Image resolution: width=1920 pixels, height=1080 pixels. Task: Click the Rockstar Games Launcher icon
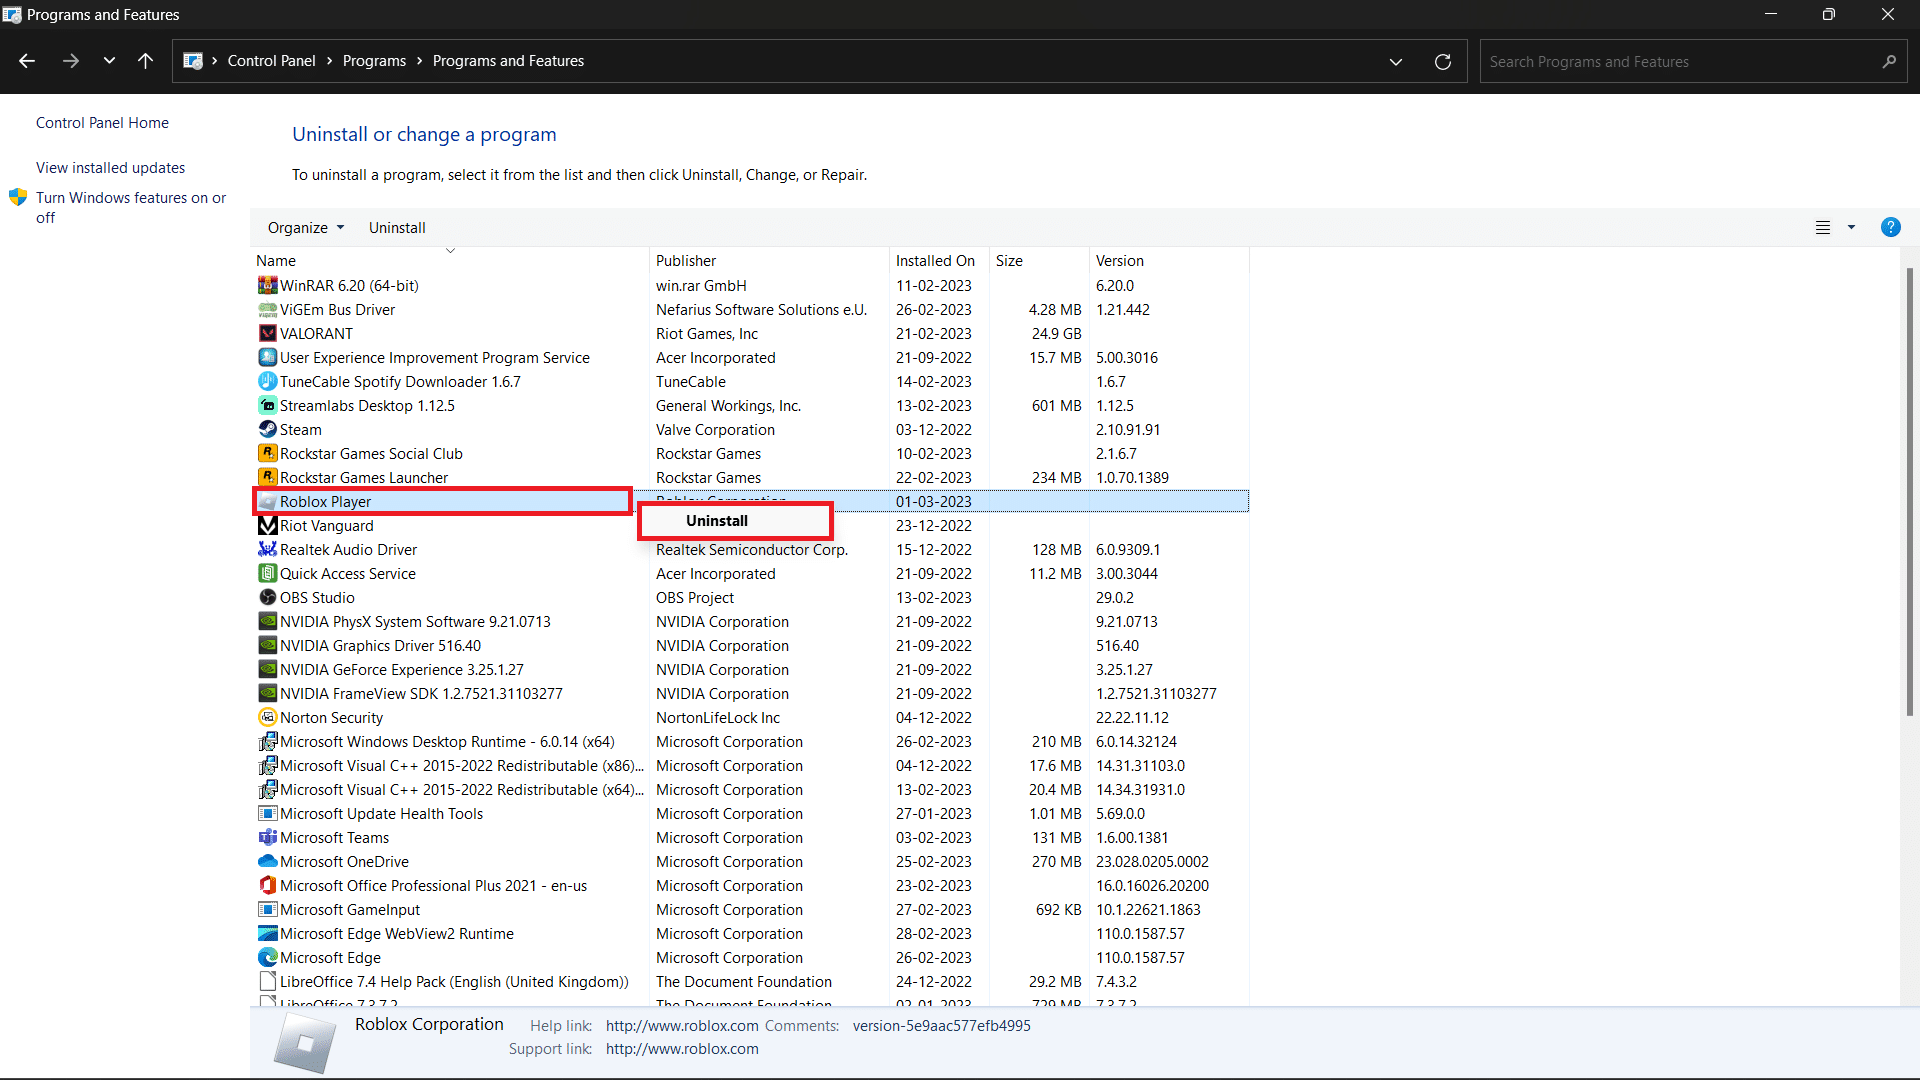coord(267,478)
